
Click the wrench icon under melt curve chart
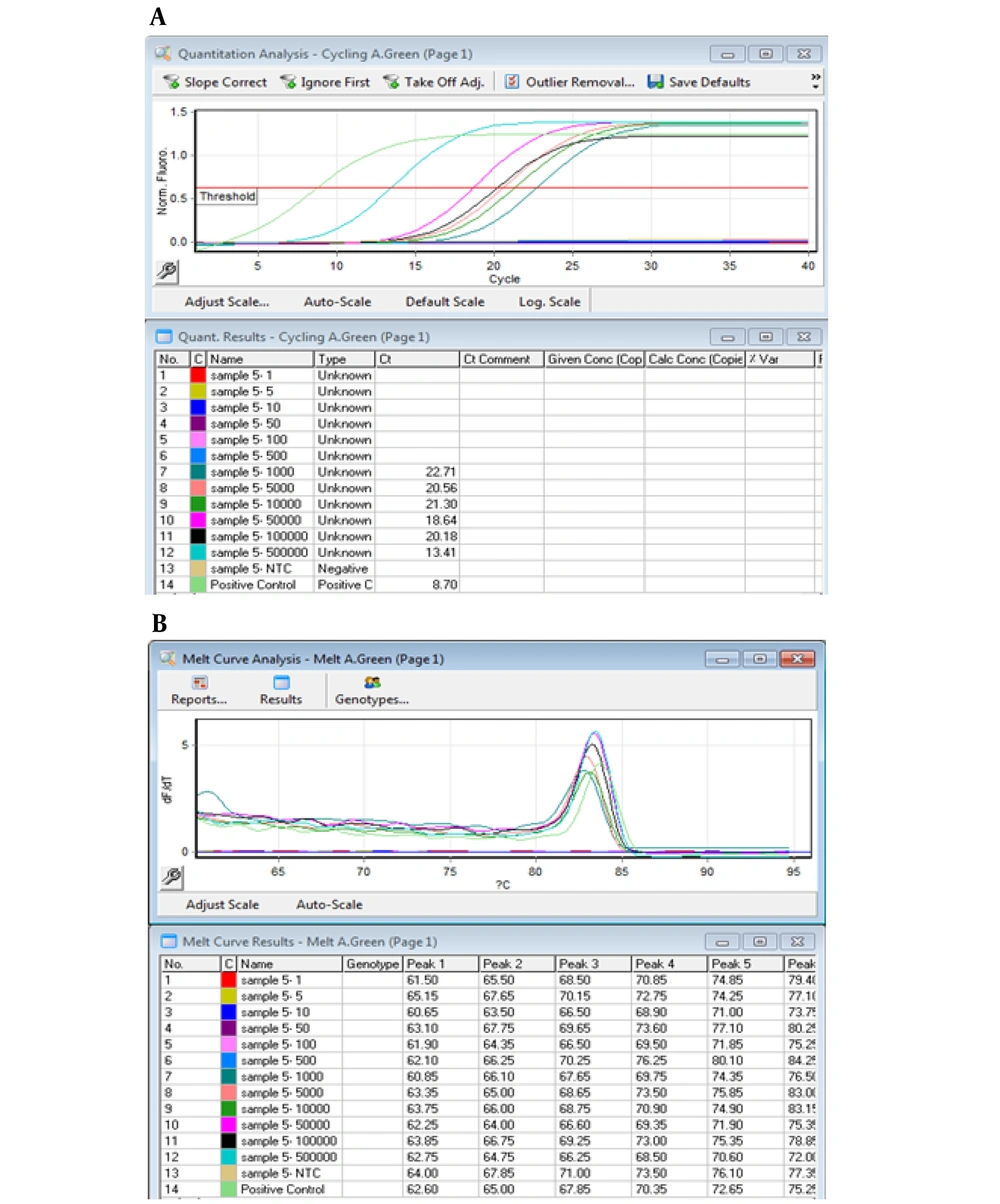(x=171, y=877)
